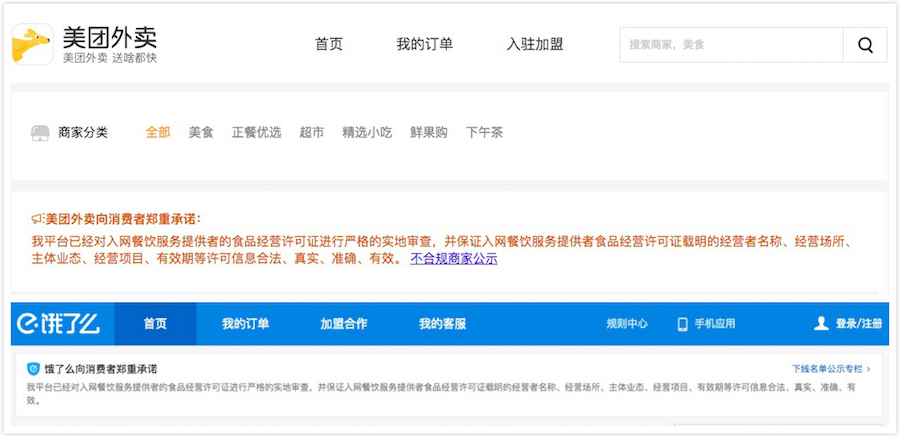Viewport: 900px width, 438px height.
Task: Click the merchant category store icon
Action: pos(40,133)
